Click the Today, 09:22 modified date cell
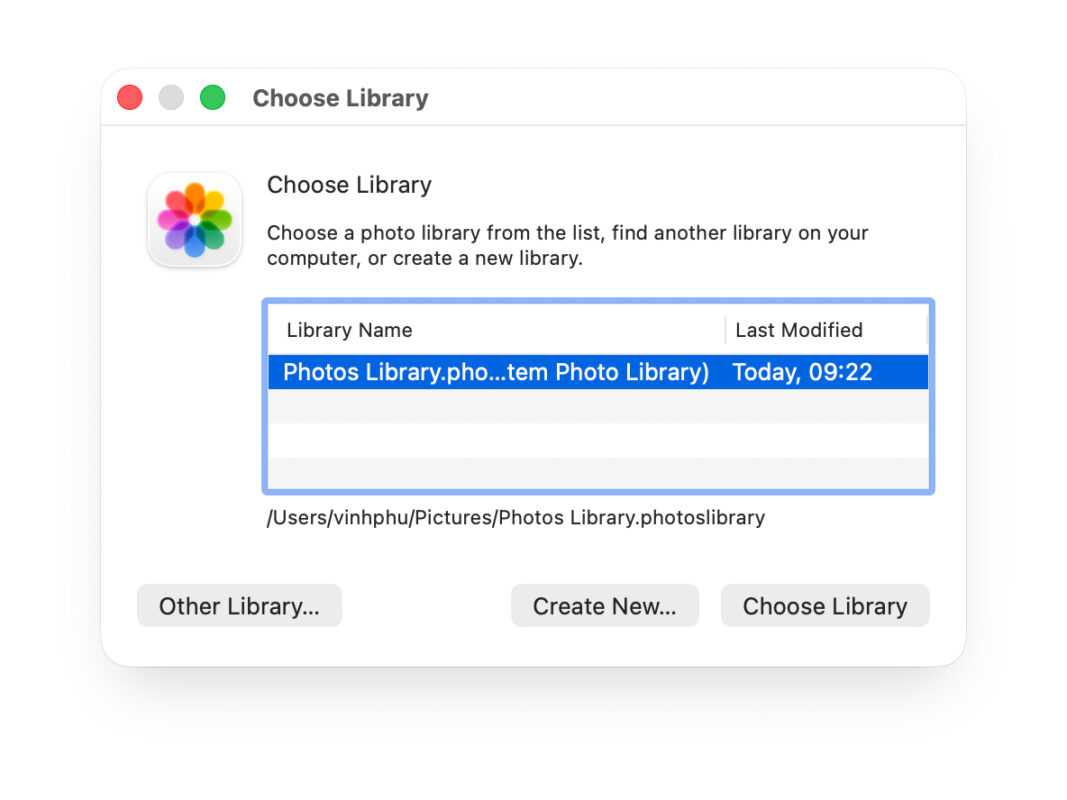The width and height of the screenshot is (1067, 800). click(802, 372)
